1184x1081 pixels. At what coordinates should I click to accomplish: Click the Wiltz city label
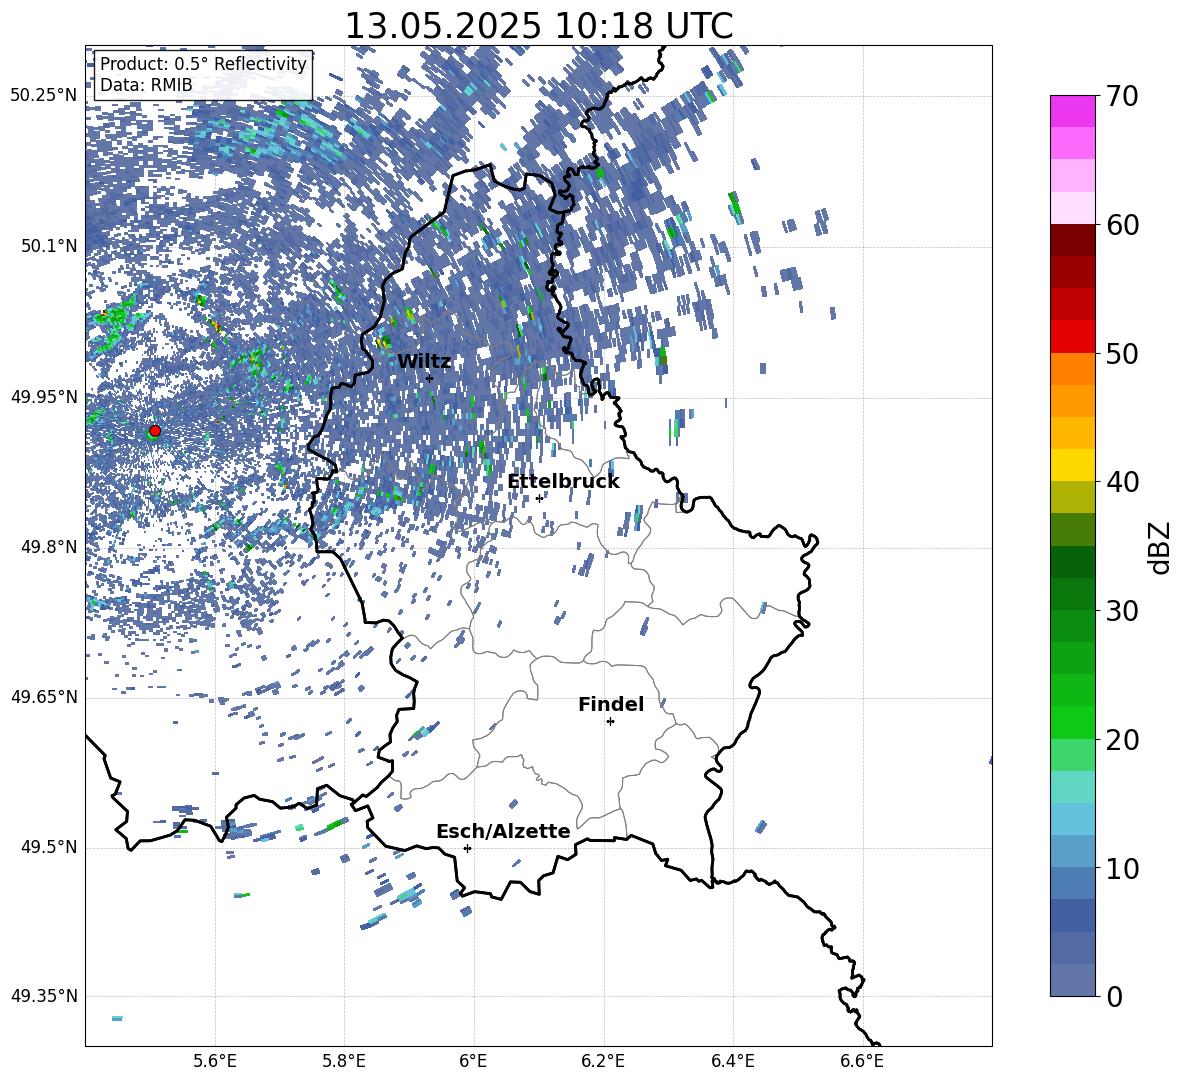(x=424, y=362)
